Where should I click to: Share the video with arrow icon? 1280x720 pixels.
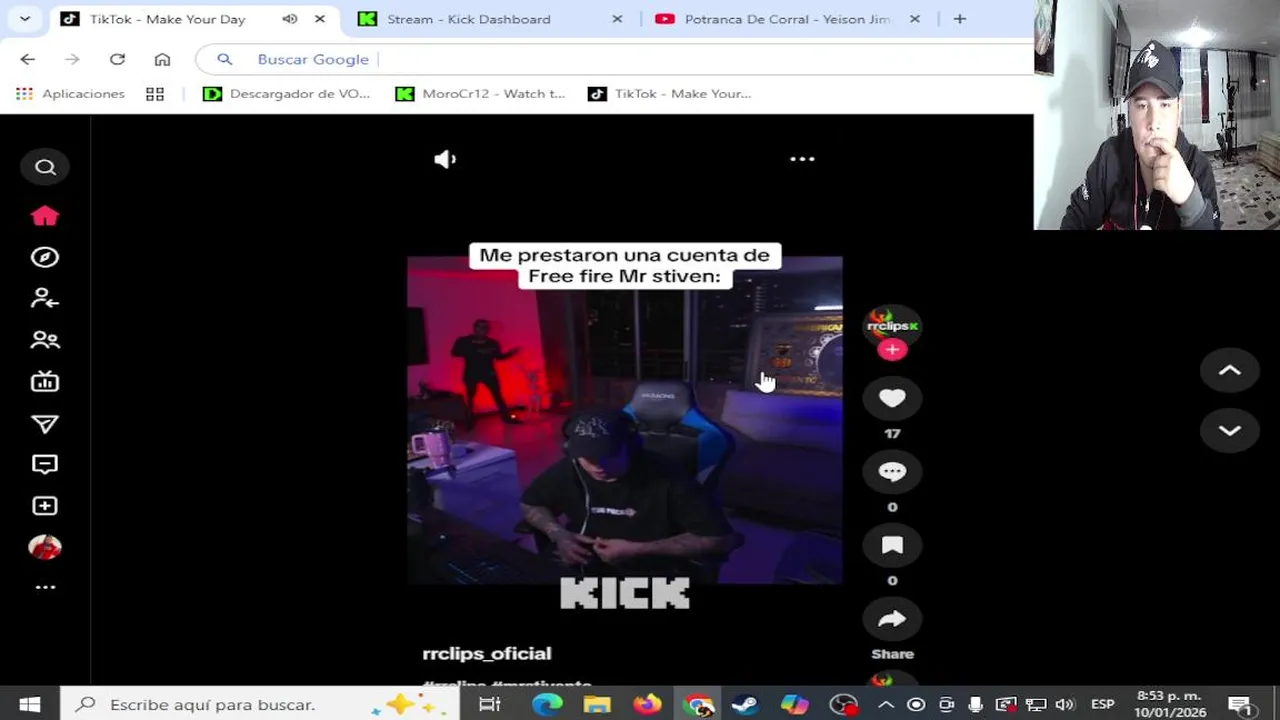click(892, 619)
